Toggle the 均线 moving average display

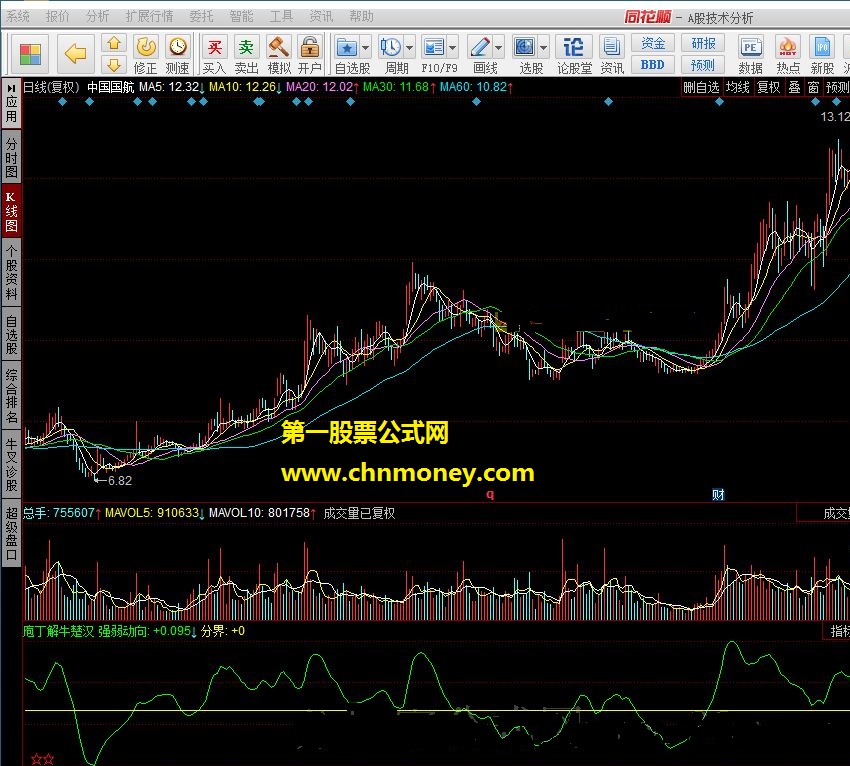(x=737, y=87)
